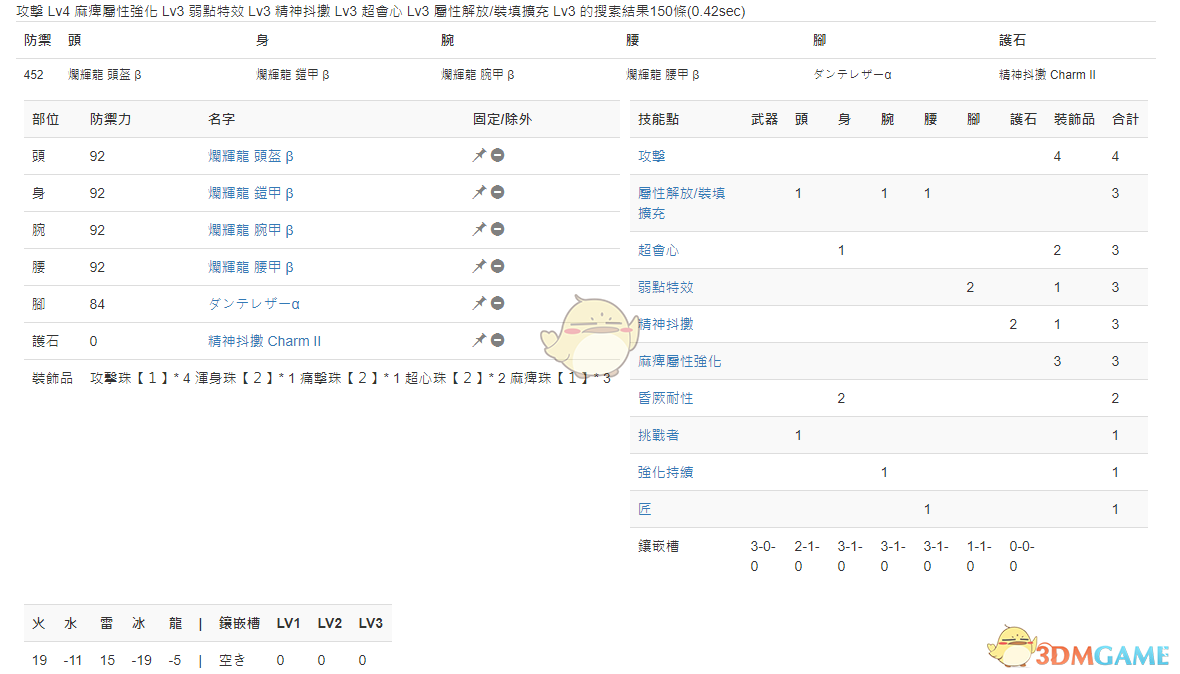Click the LV3 slot column header
This screenshot has height=674, width=1180.
click(x=370, y=623)
